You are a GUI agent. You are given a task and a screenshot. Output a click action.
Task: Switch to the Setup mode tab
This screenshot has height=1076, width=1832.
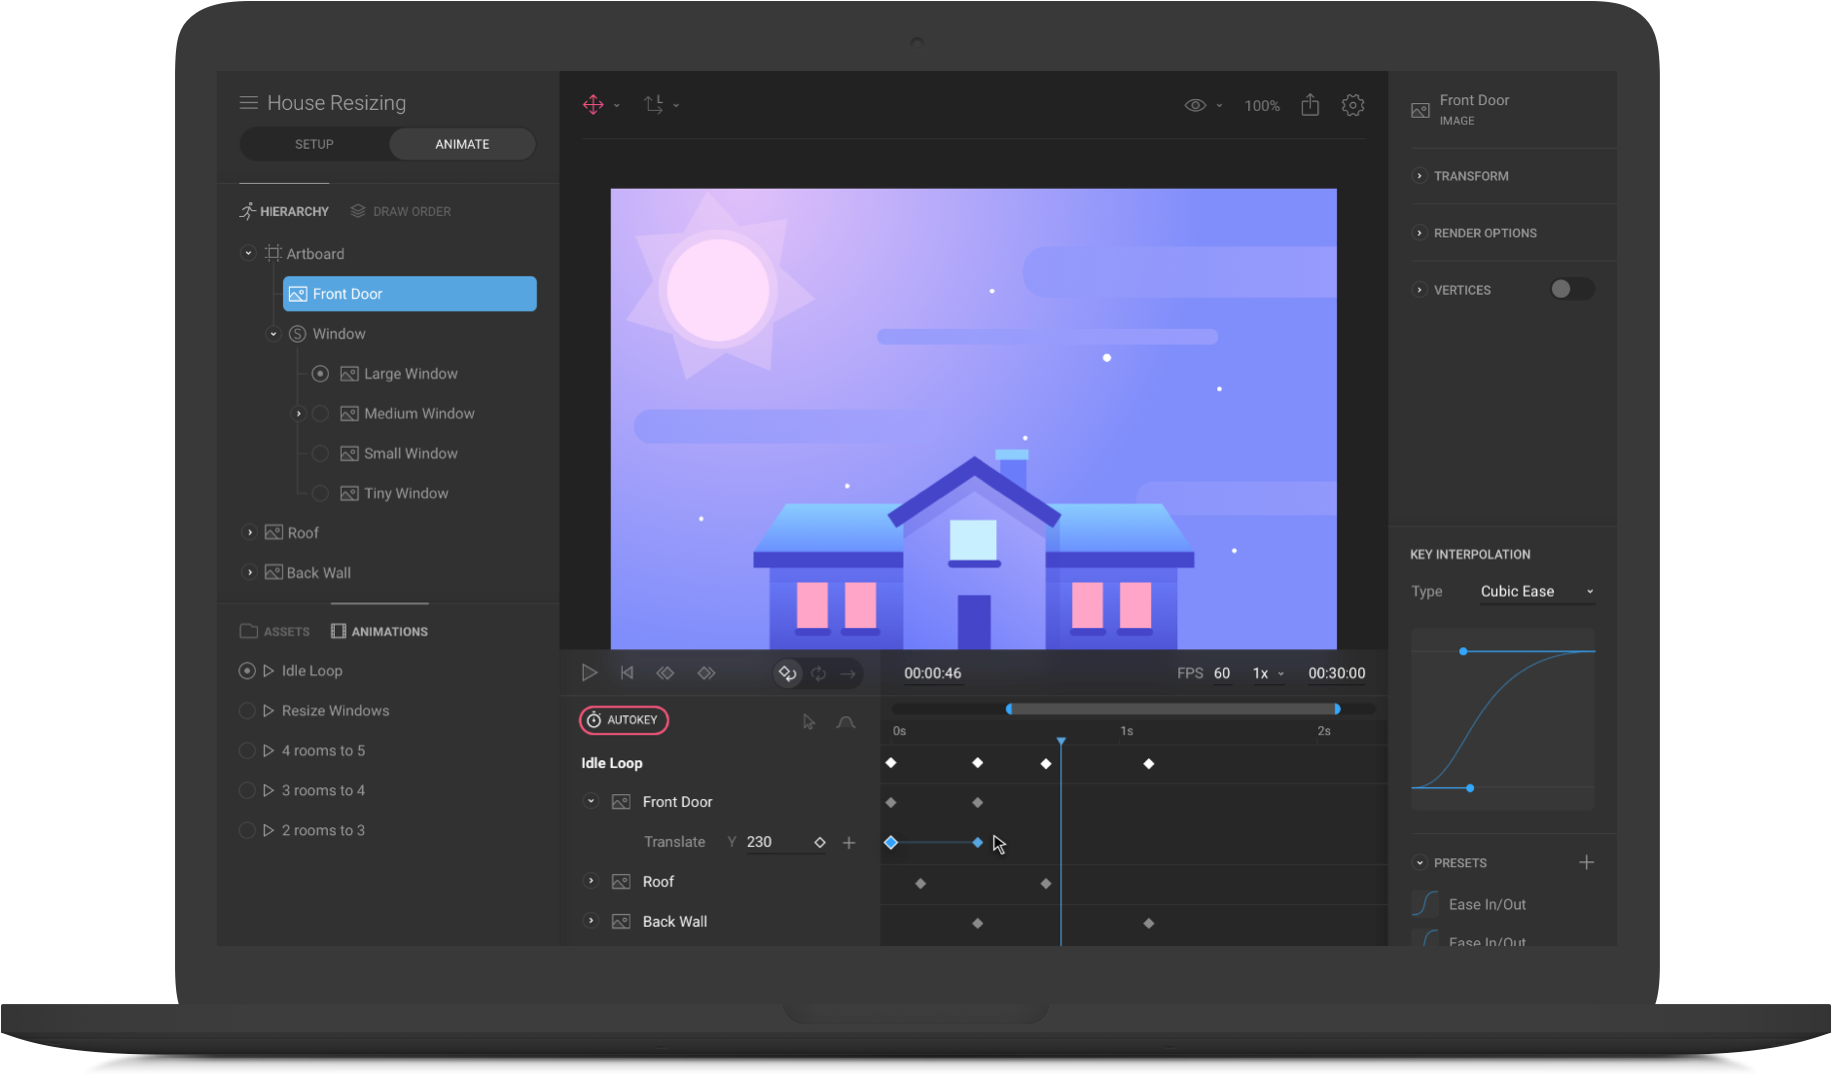tap(314, 144)
